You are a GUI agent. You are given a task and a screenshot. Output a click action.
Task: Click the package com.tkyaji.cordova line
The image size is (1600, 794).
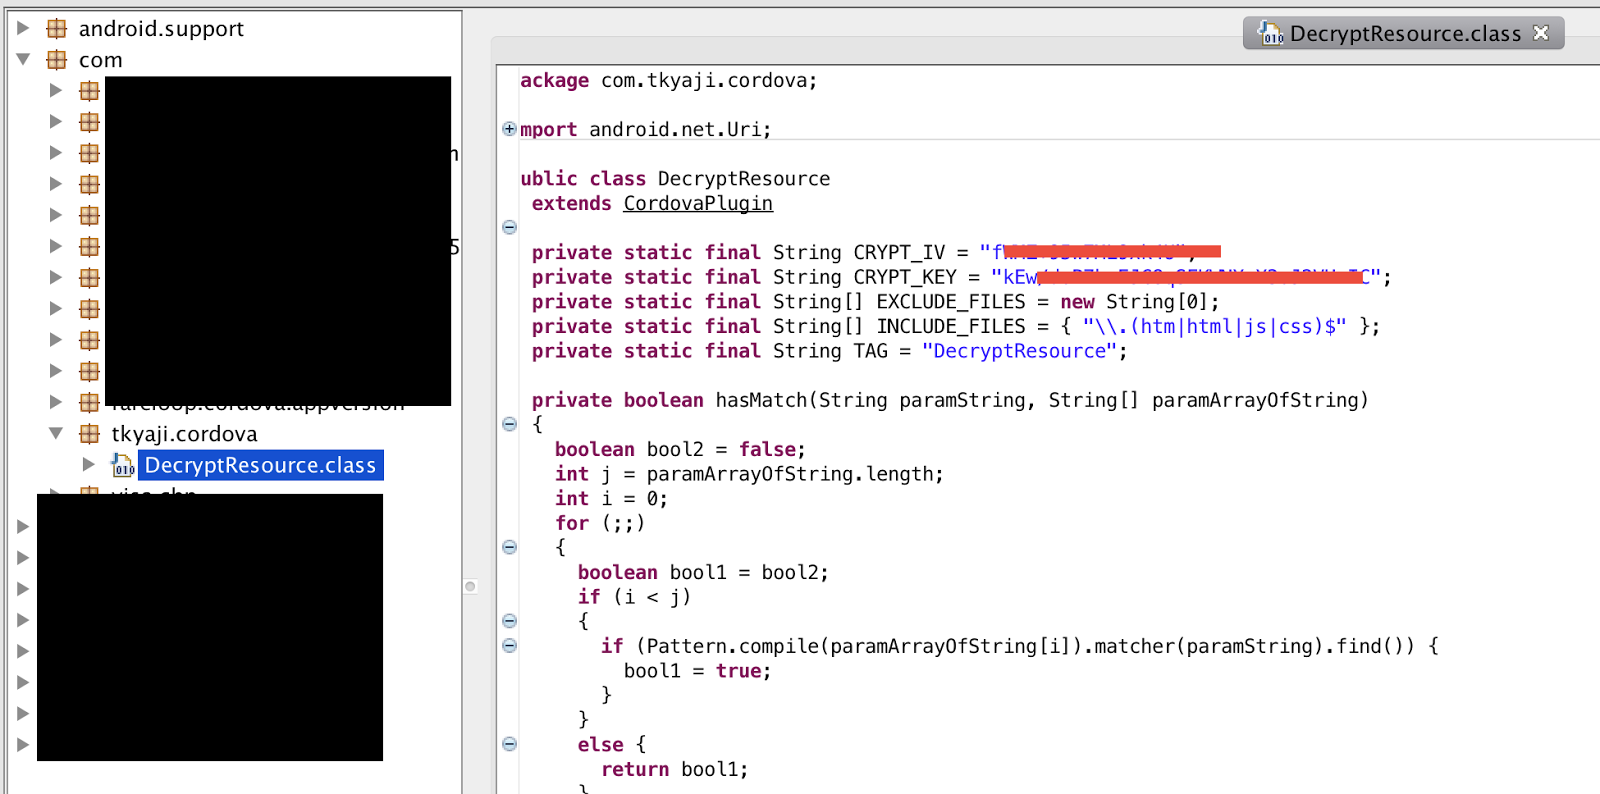(x=668, y=80)
